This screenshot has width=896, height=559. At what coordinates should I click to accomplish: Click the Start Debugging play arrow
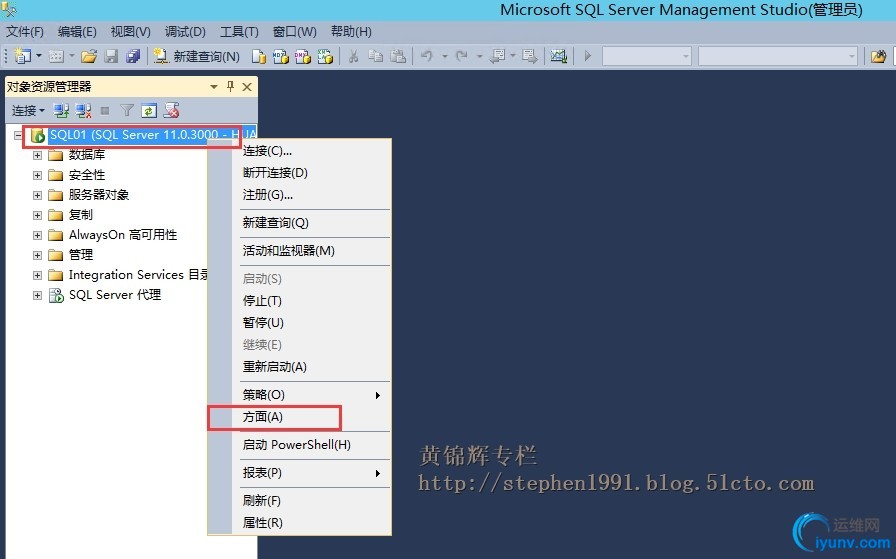[587, 56]
